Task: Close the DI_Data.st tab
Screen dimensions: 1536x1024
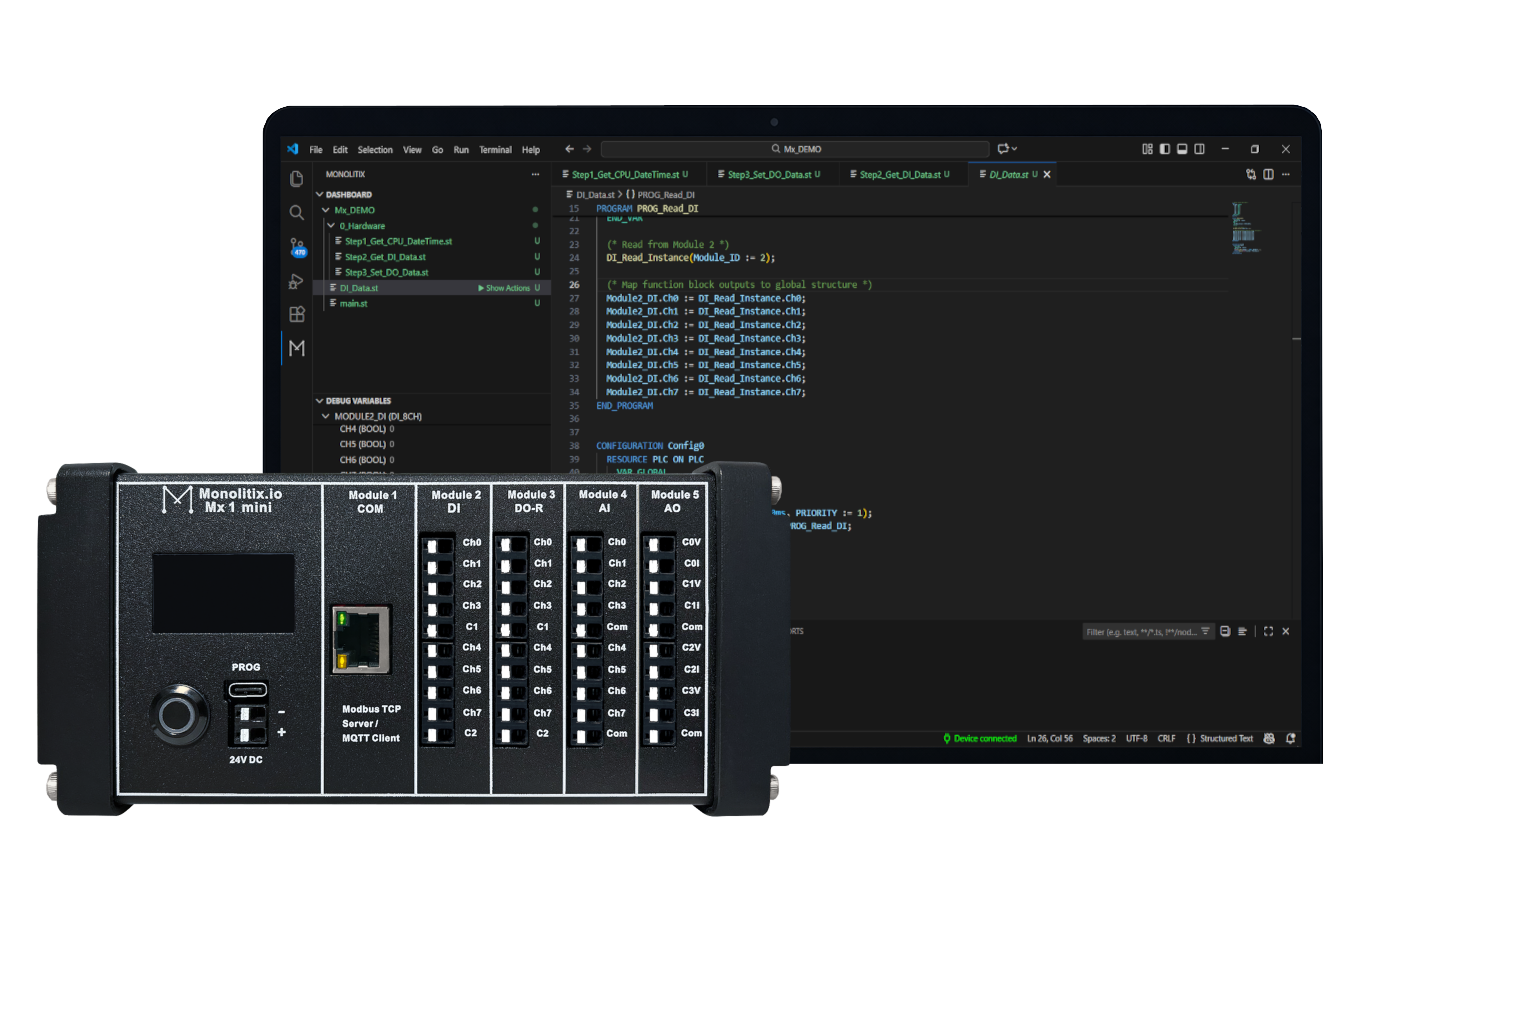Action: click(1047, 174)
